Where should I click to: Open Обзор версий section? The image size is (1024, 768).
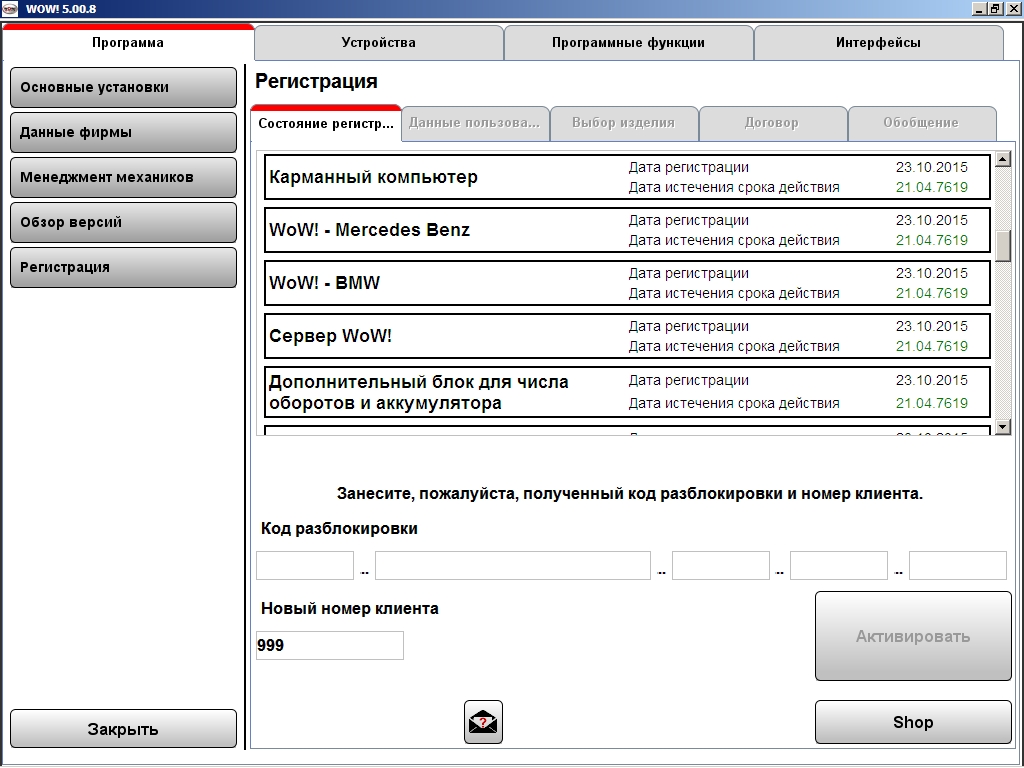[x=123, y=223]
